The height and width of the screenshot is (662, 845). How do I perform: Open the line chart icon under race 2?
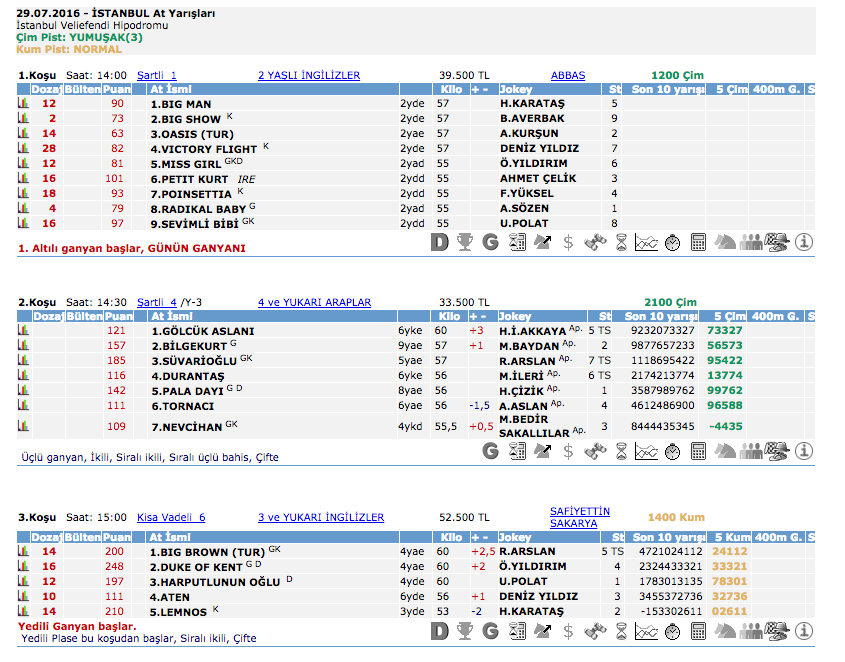647,451
